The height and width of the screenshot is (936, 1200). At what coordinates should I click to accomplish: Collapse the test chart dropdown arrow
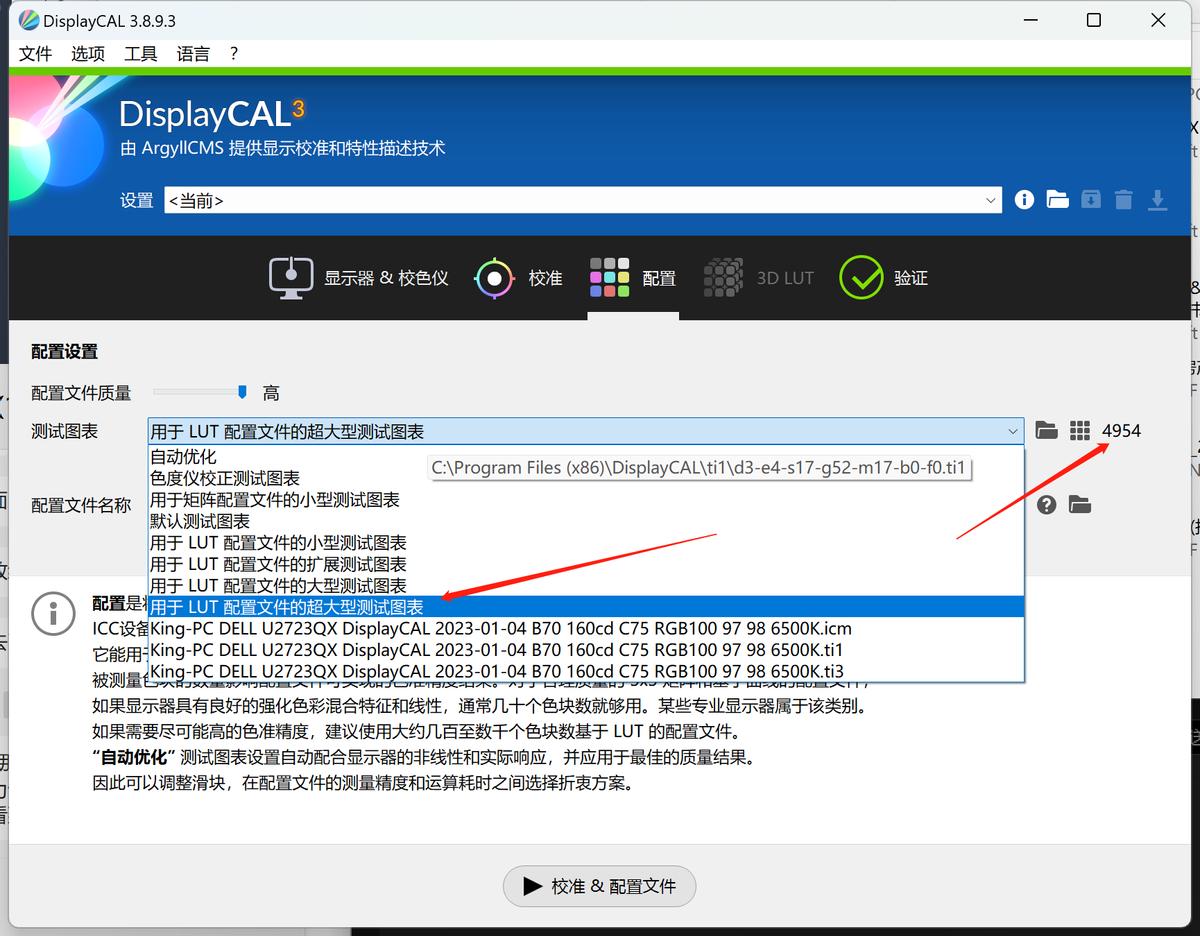click(x=1013, y=431)
